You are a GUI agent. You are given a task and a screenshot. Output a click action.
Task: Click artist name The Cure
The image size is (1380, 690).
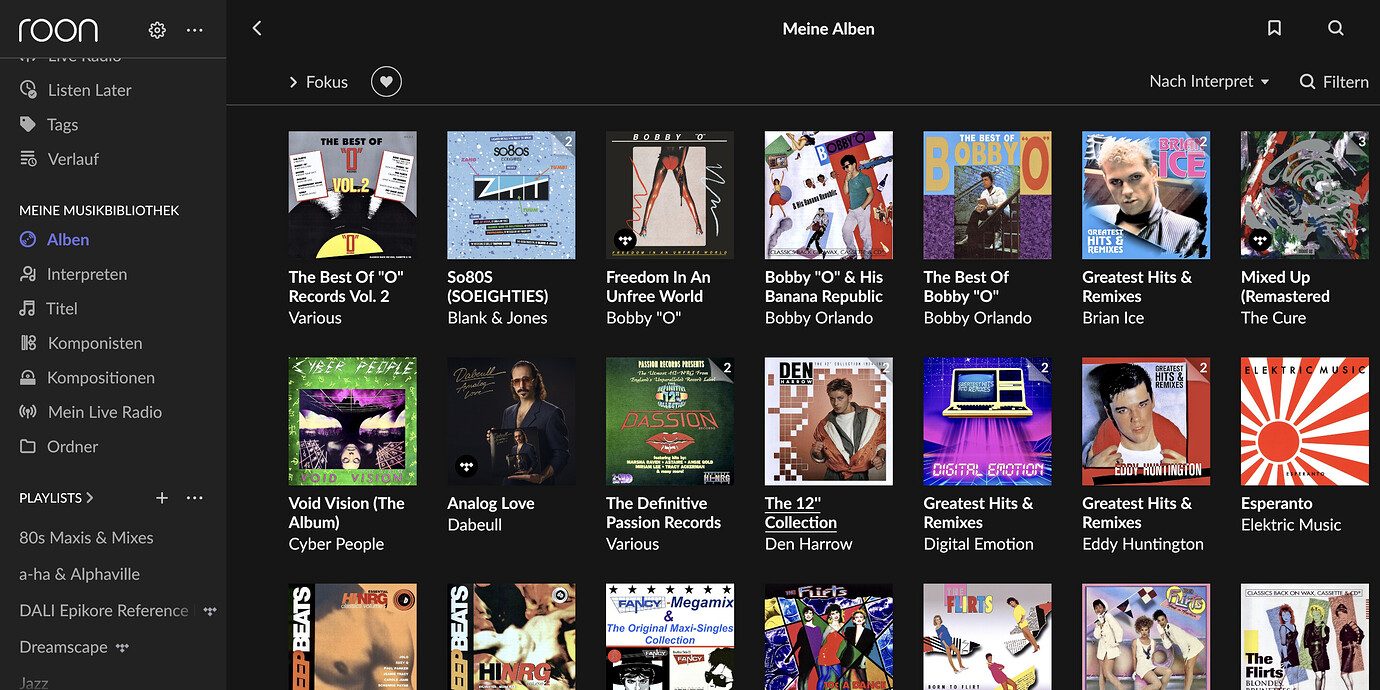1273,318
